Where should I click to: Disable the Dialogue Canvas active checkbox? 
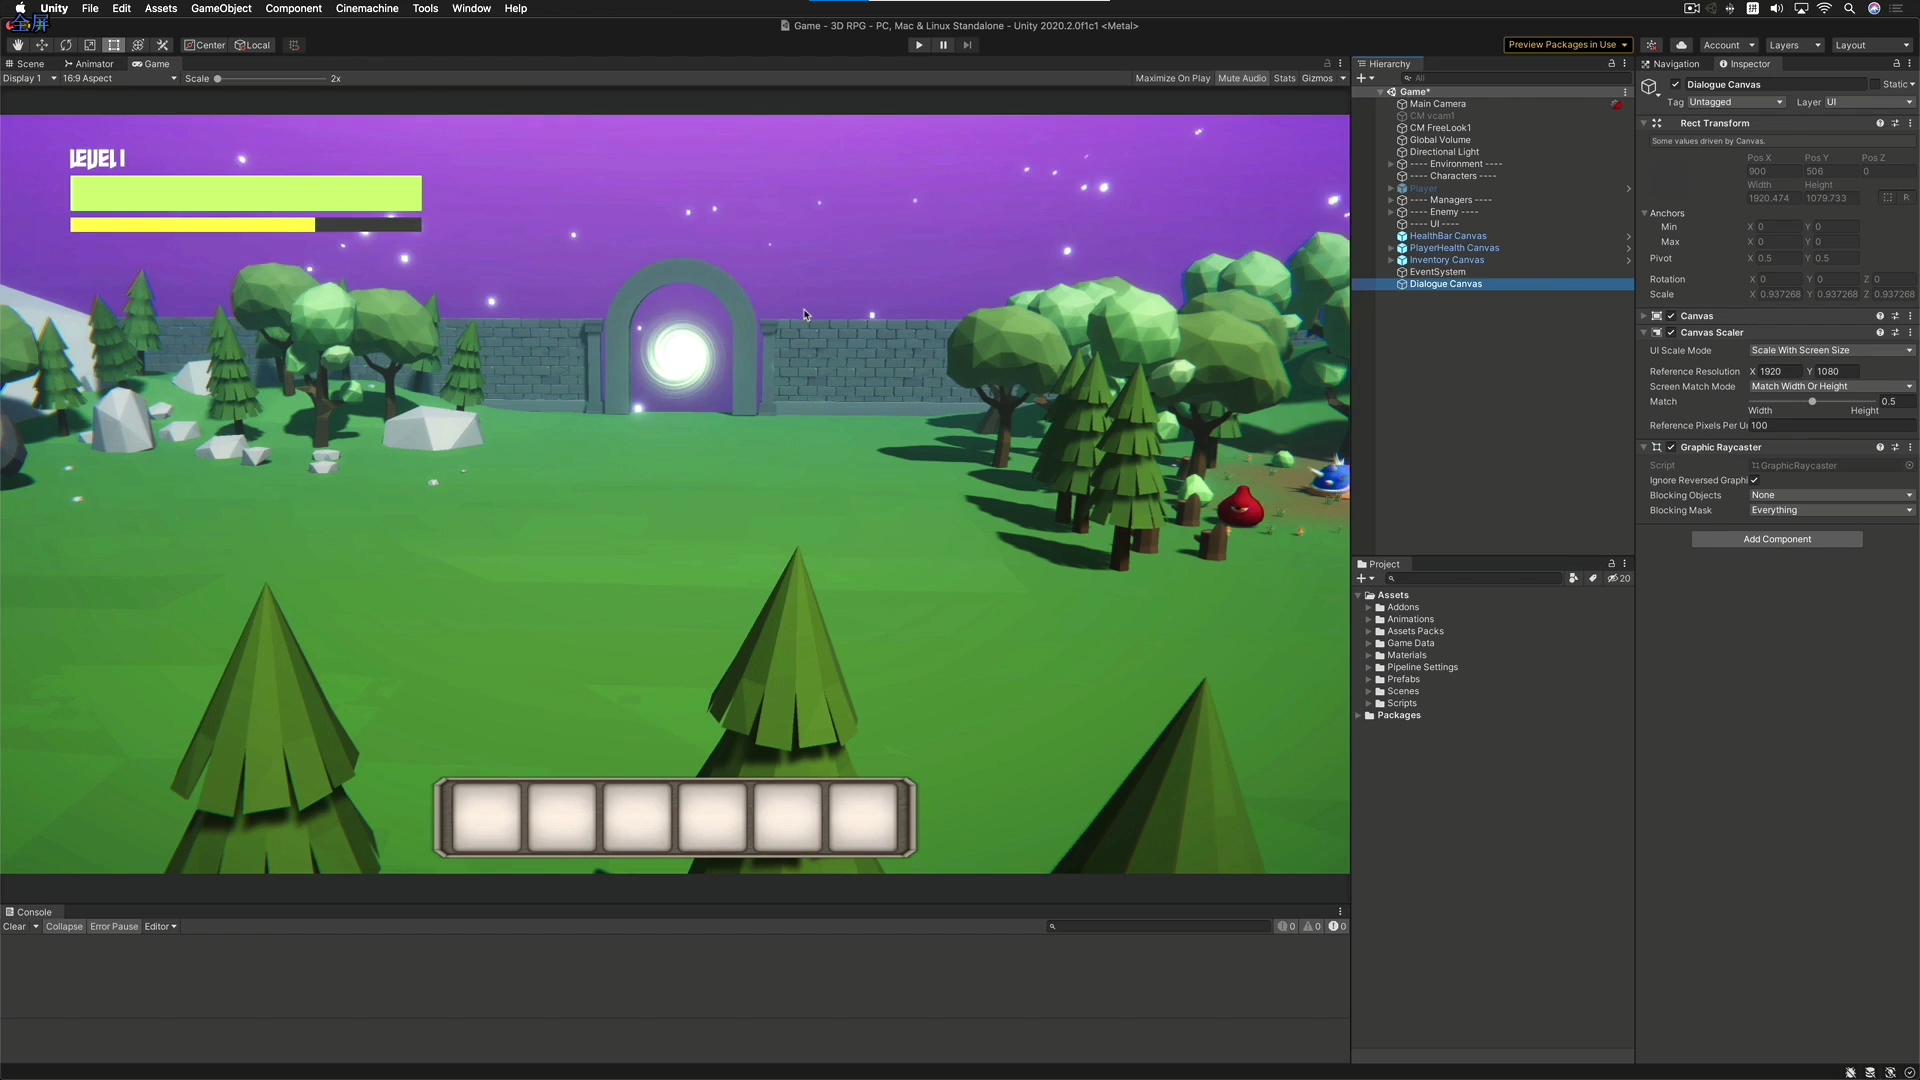[1676, 85]
